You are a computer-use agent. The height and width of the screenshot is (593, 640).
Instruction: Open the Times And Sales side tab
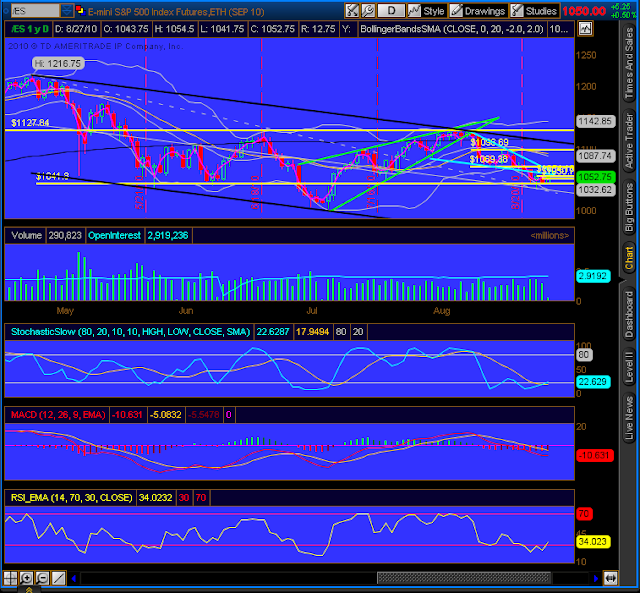tap(629, 63)
